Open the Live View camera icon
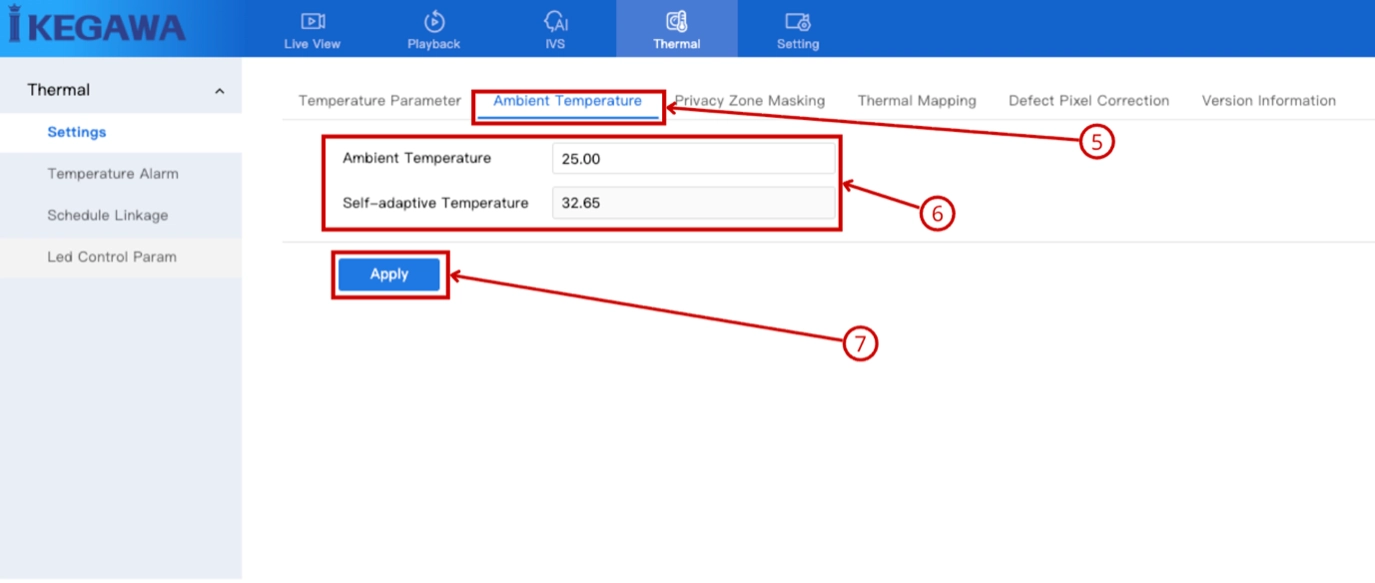The image size is (1375, 583). (313, 21)
